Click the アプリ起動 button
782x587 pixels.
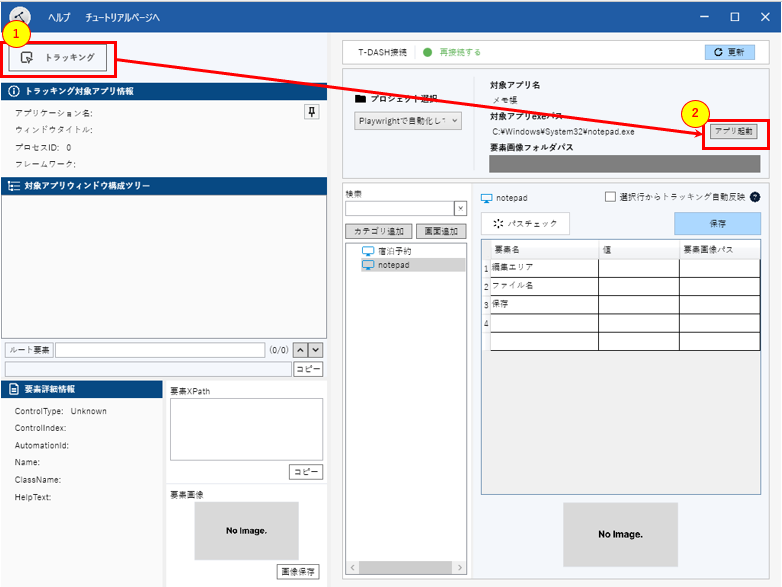tap(733, 131)
